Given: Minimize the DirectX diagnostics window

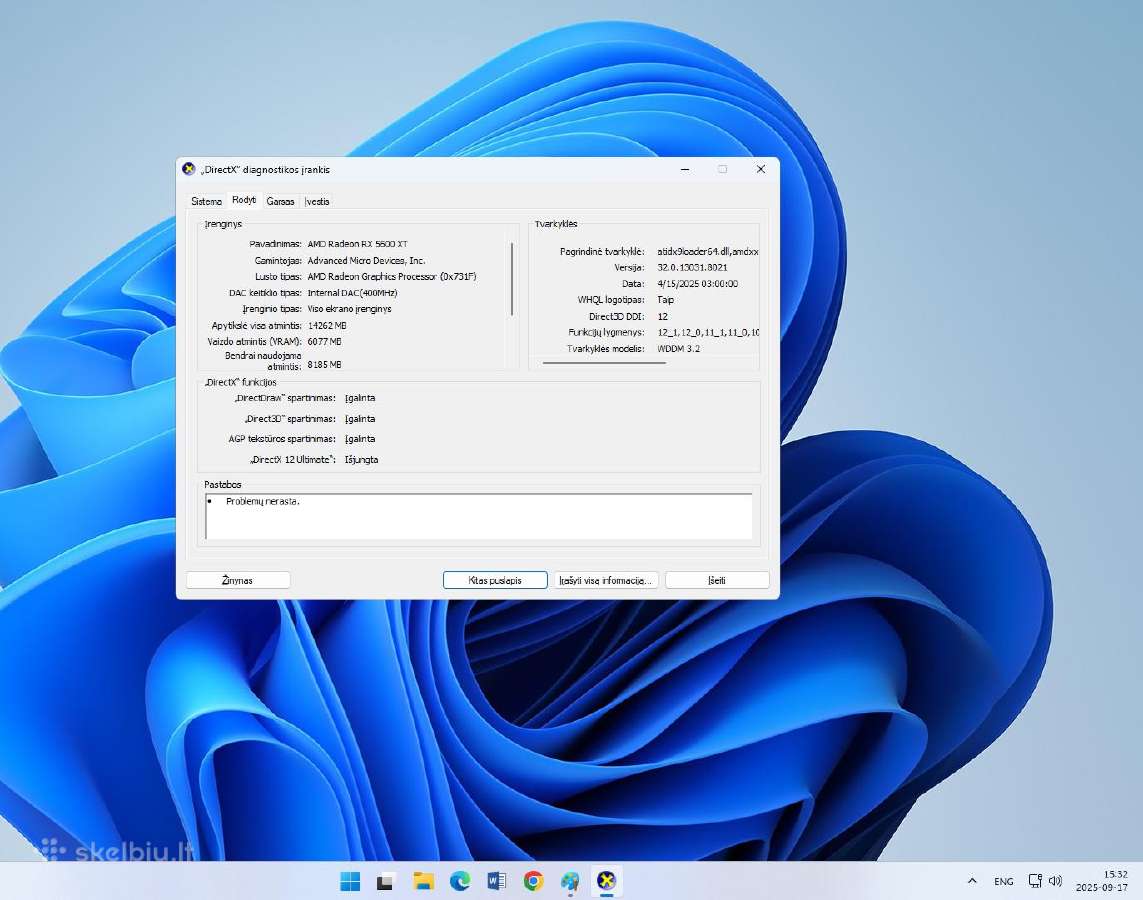Looking at the screenshot, I should click(684, 169).
